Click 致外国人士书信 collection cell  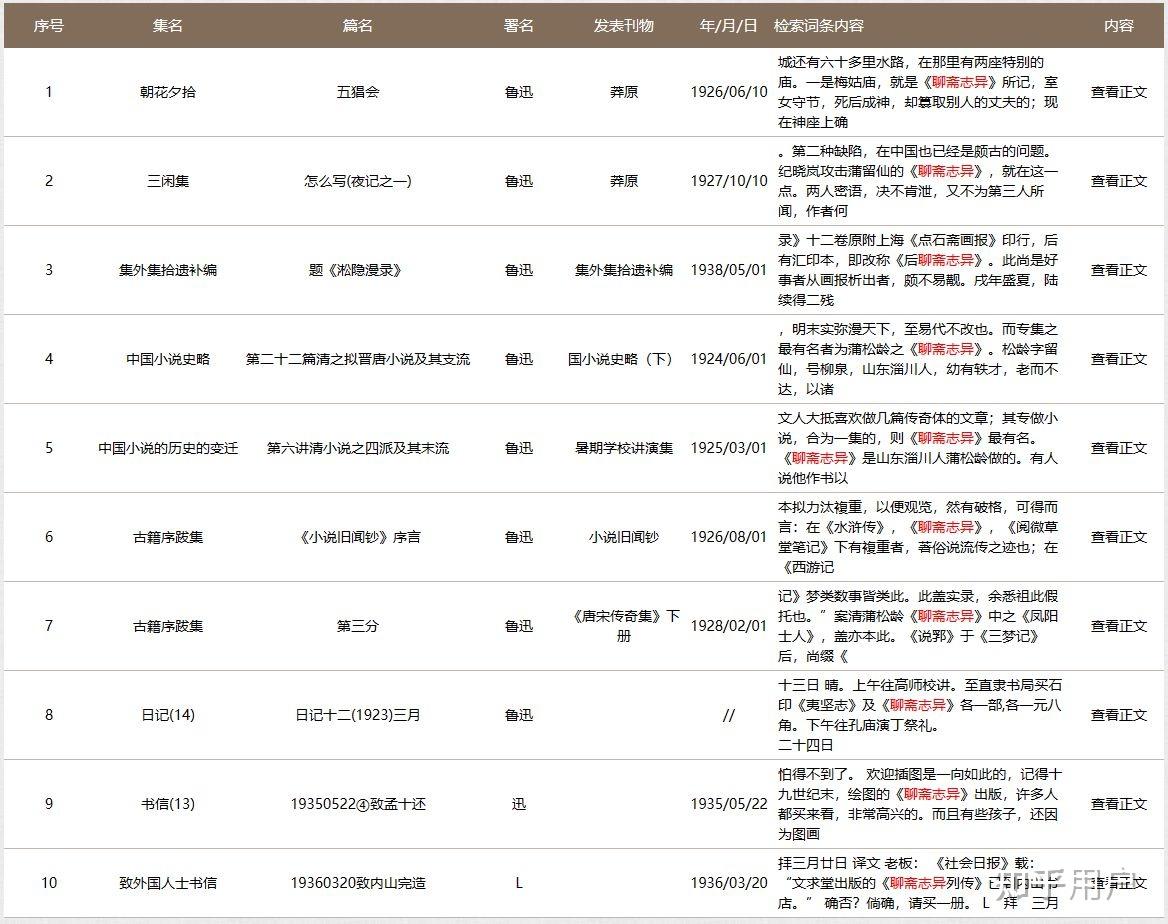point(168,883)
